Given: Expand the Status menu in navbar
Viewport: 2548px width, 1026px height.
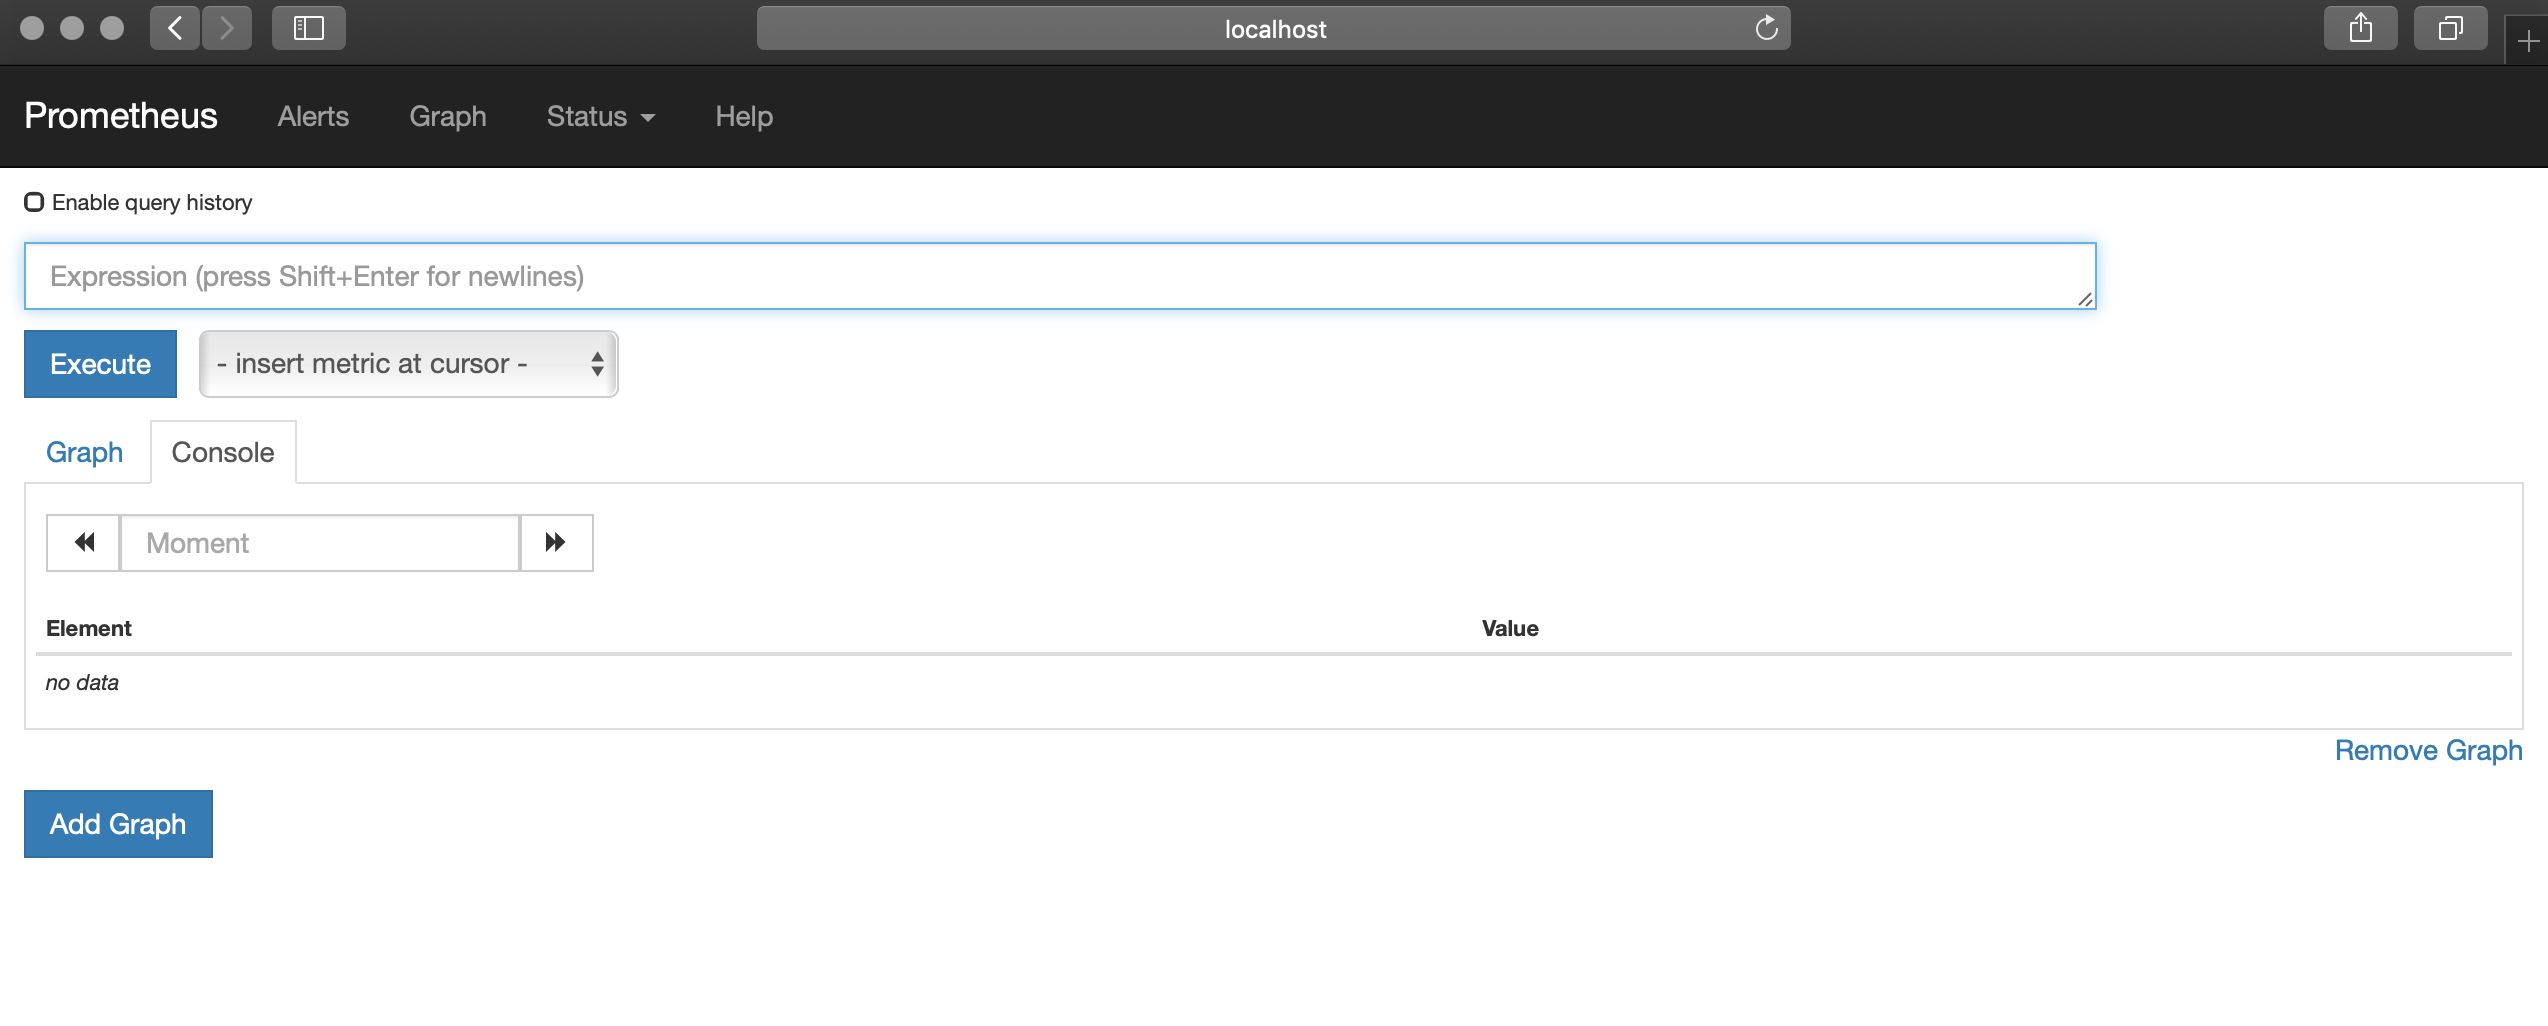Looking at the screenshot, I should (x=600, y=116).
